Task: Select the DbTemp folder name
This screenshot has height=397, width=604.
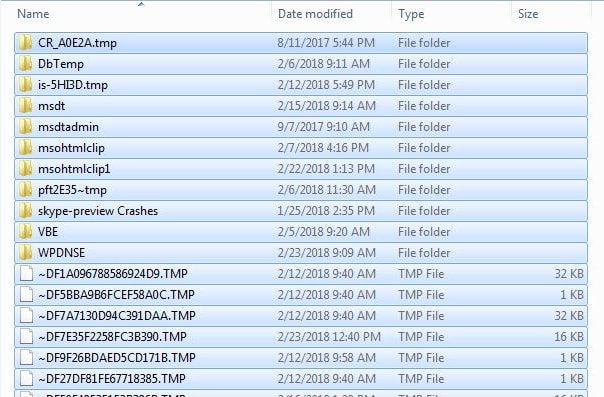Action: 61,64
